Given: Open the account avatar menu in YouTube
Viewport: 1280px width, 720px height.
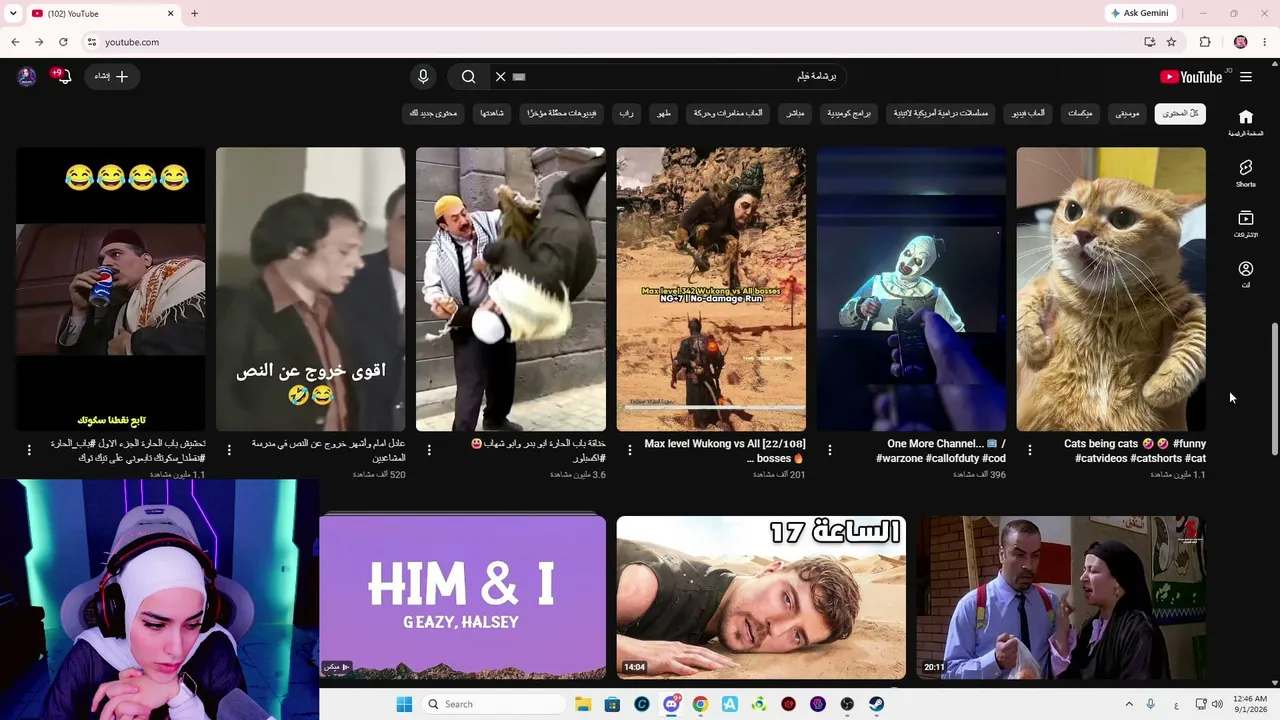Looking at the screenshot, I should tap(27, 77).
